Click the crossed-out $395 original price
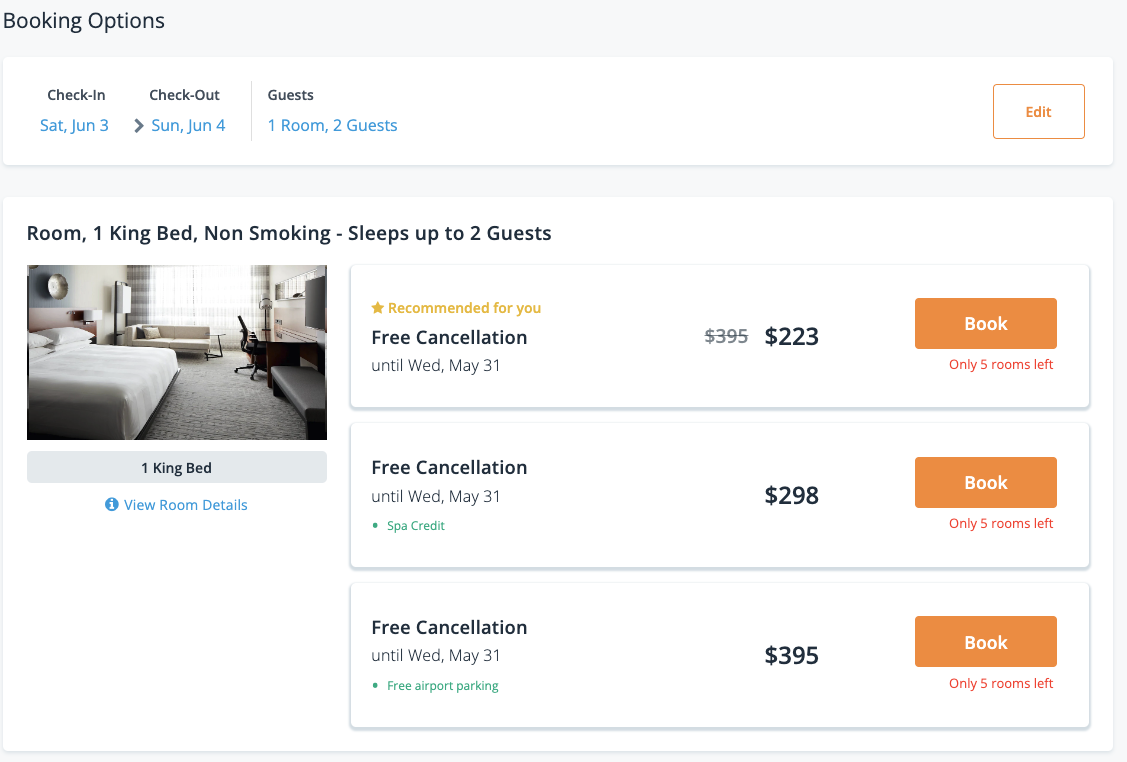The image size is (1127, 762). [726, 337]
